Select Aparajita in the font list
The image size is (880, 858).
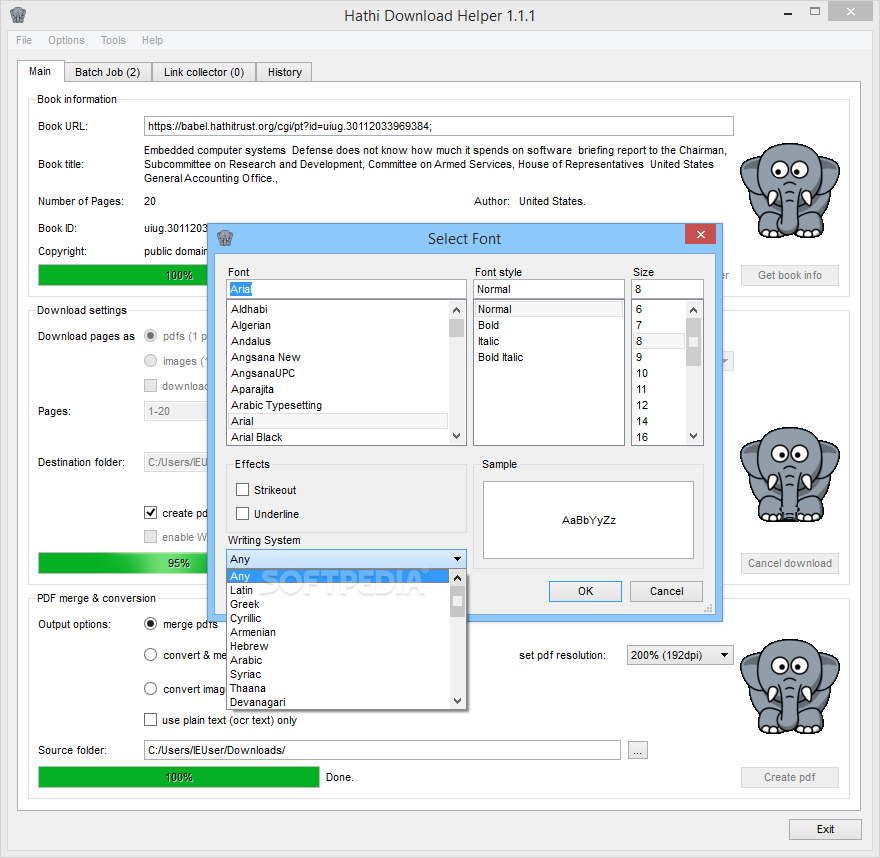(338, 389)
